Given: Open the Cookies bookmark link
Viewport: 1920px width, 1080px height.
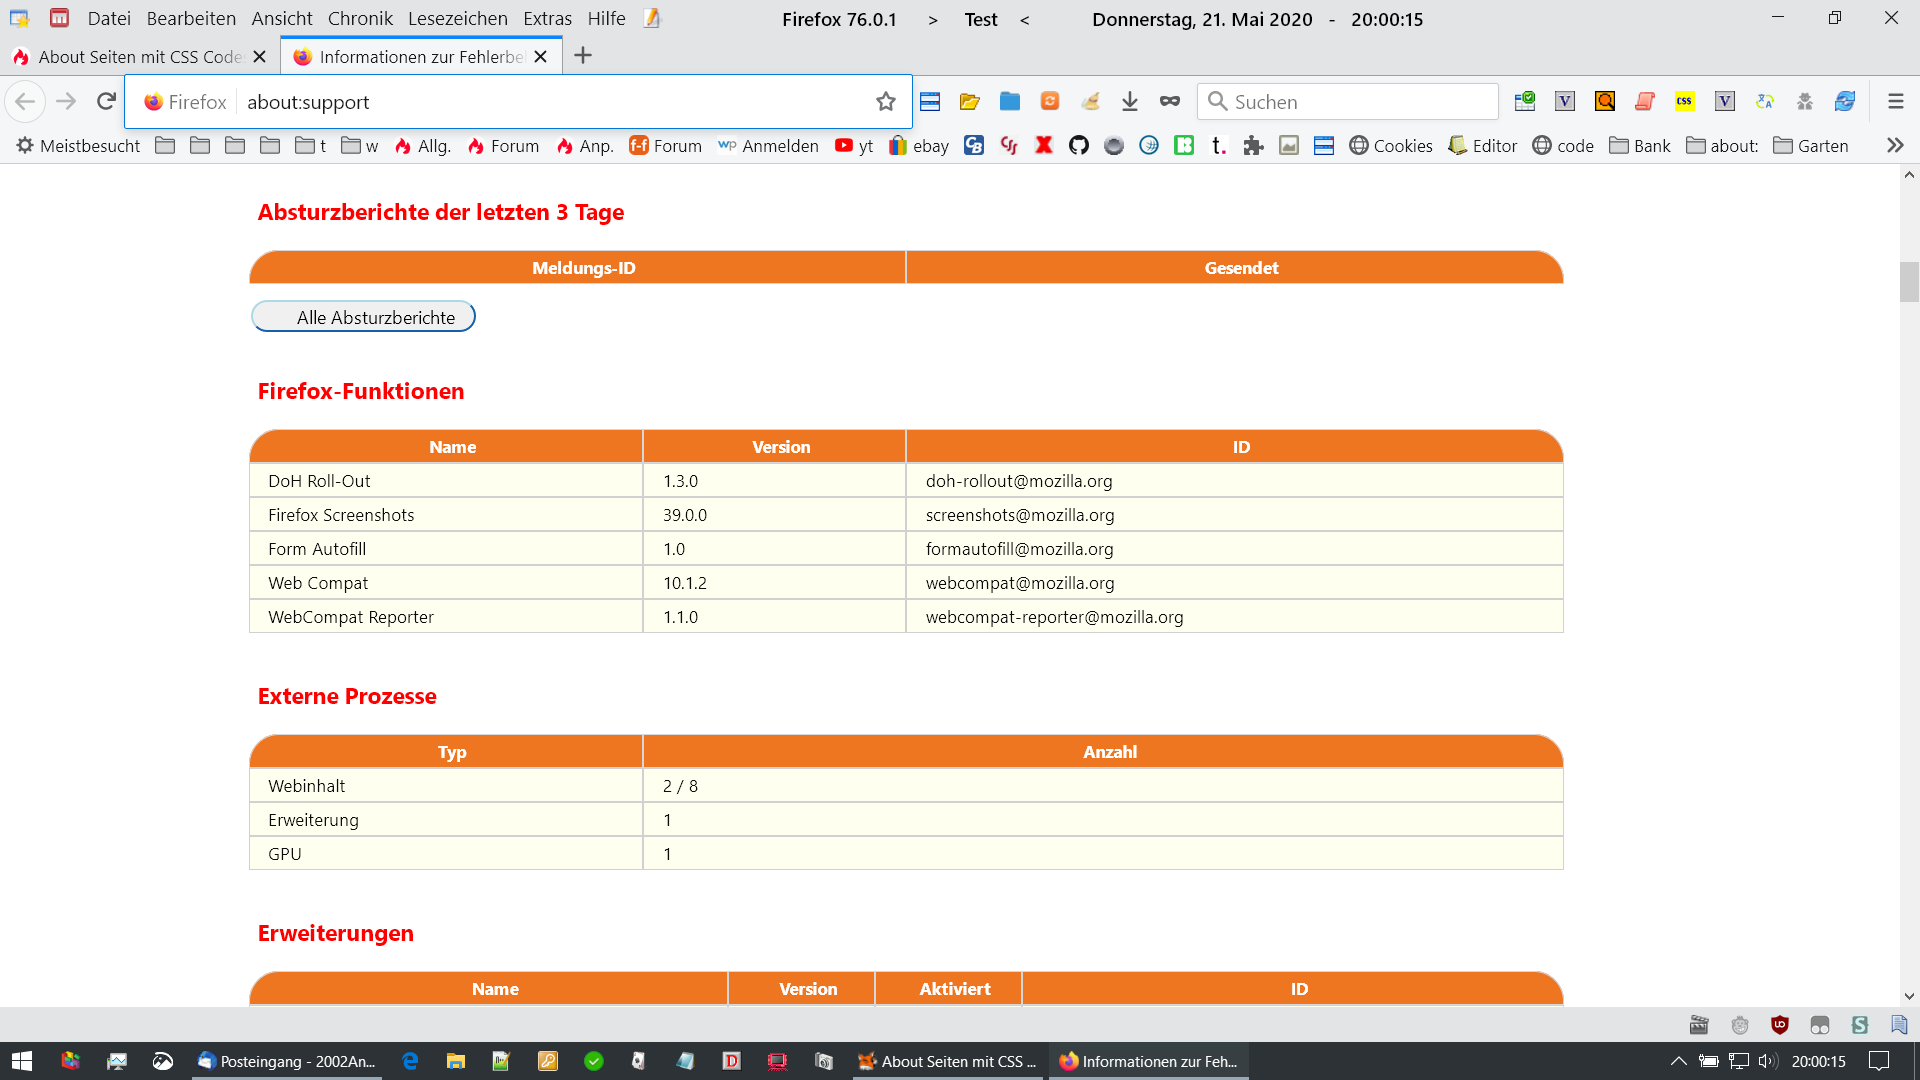Looking at the screenshot, I should click(x=1390, y=146).
